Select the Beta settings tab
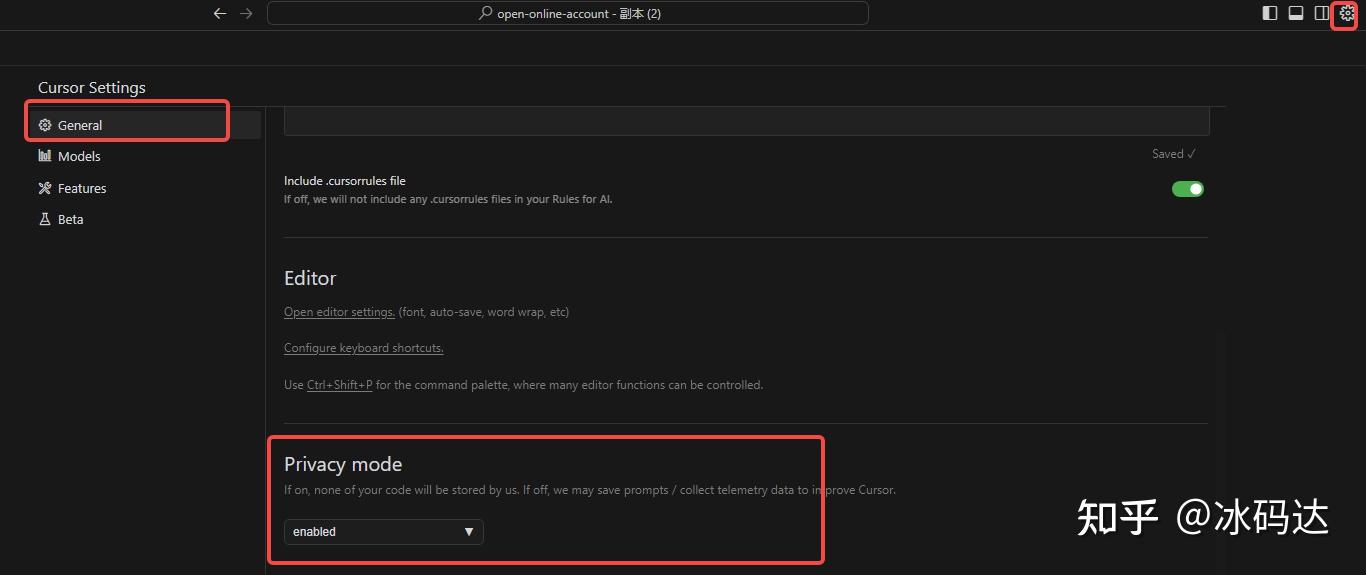 click(x=145, y=219)
